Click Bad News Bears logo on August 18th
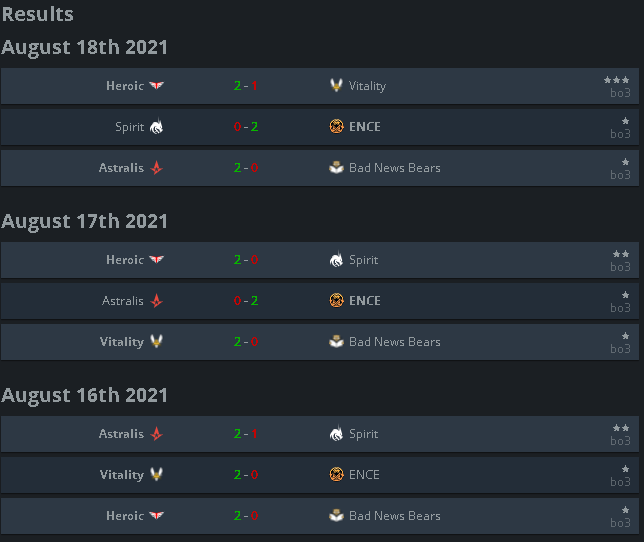The height and width of the screenshot is (542, 644). pos(336,168)
